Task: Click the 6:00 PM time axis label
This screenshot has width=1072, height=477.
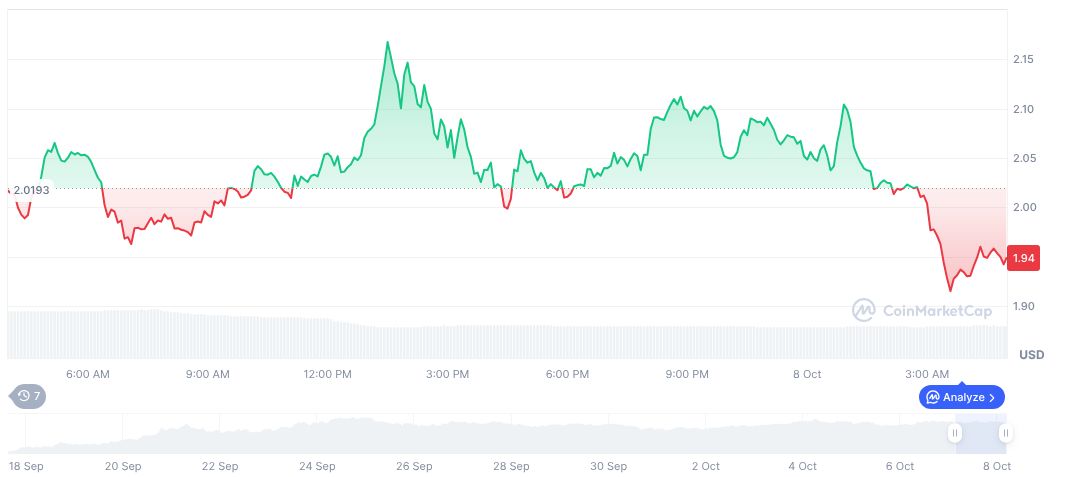Action: pos(566,374)
